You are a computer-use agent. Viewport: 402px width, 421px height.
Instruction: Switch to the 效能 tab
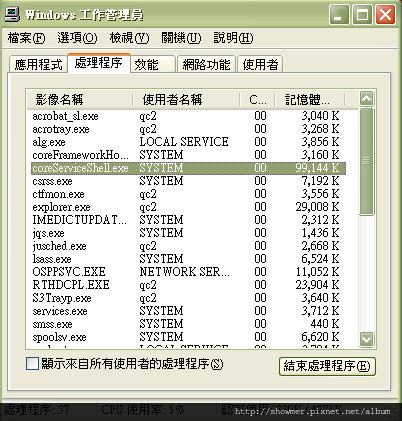click(x=153, y=64)
